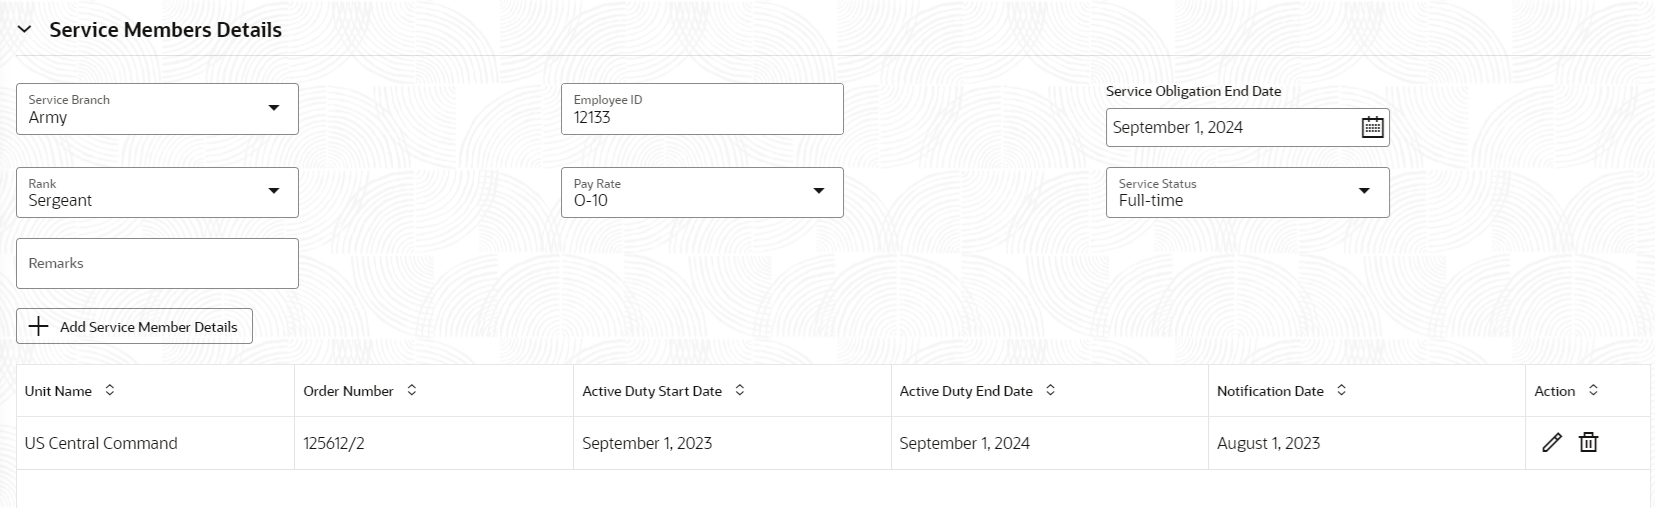Sort by Notification Date column

pos(1341,390)
